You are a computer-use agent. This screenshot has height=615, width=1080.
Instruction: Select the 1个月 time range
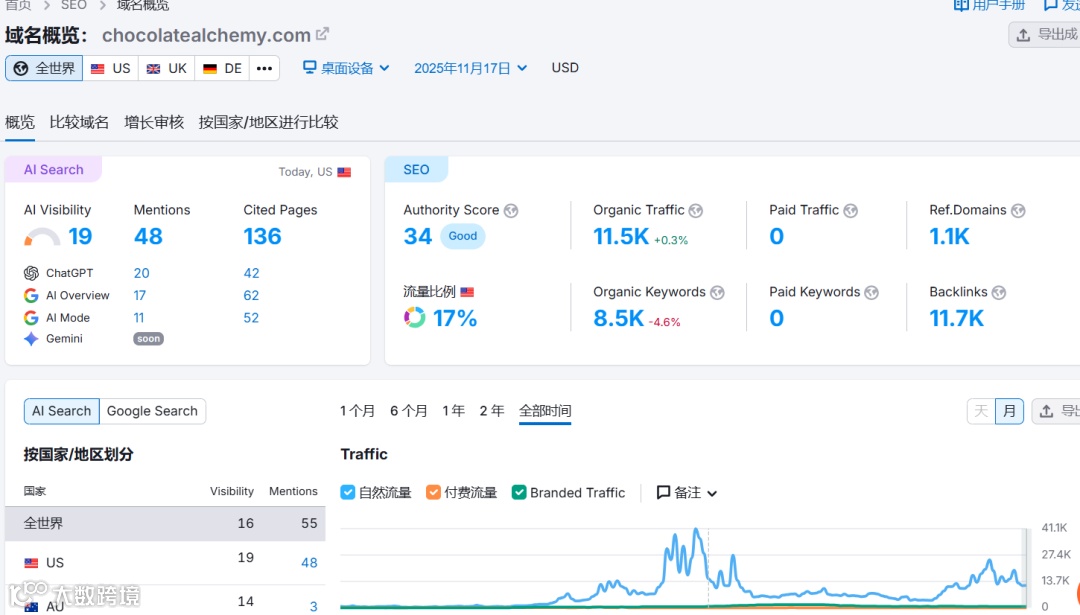[x=357, y=411]
